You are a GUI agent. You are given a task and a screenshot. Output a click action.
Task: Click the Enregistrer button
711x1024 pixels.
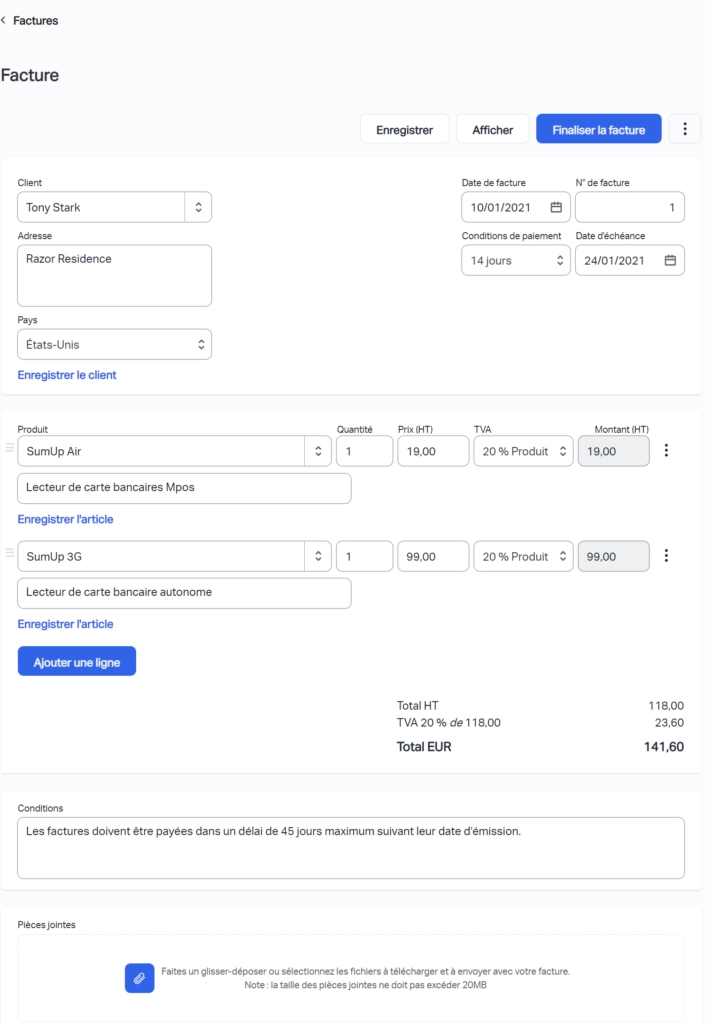click(x=405, y=129)
